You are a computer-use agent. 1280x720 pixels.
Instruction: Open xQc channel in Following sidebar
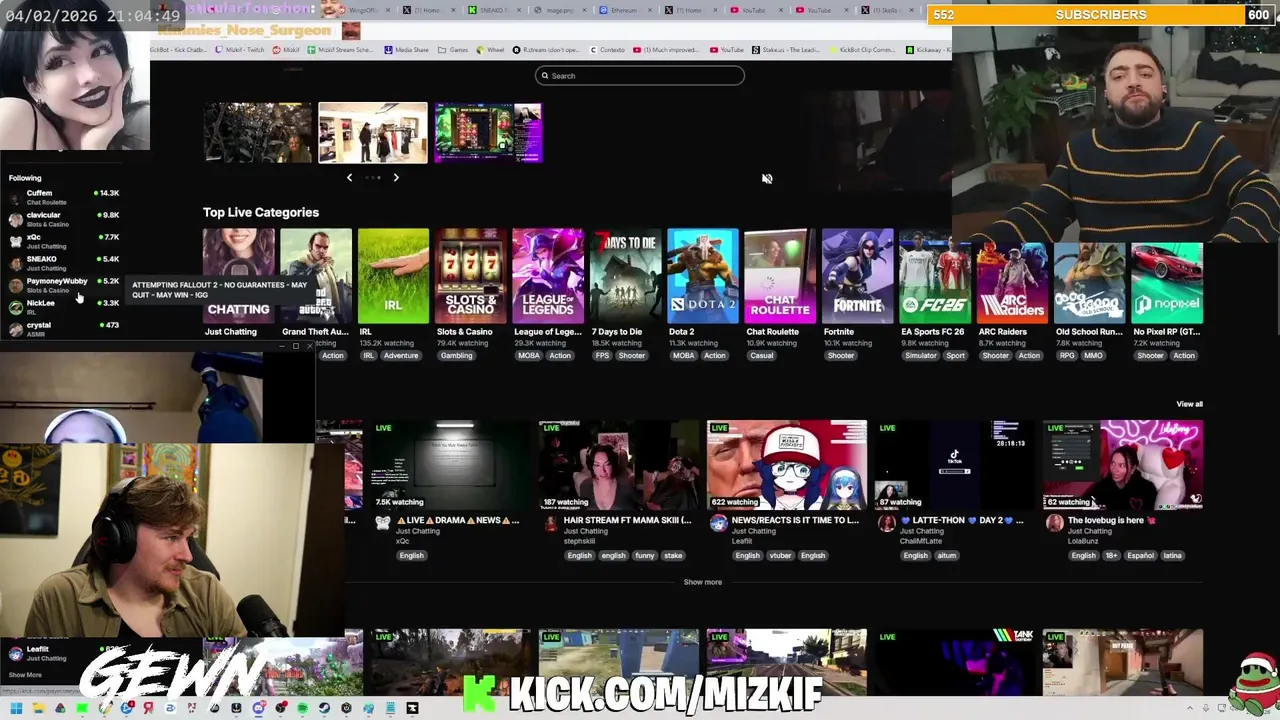tap(64, 241)
